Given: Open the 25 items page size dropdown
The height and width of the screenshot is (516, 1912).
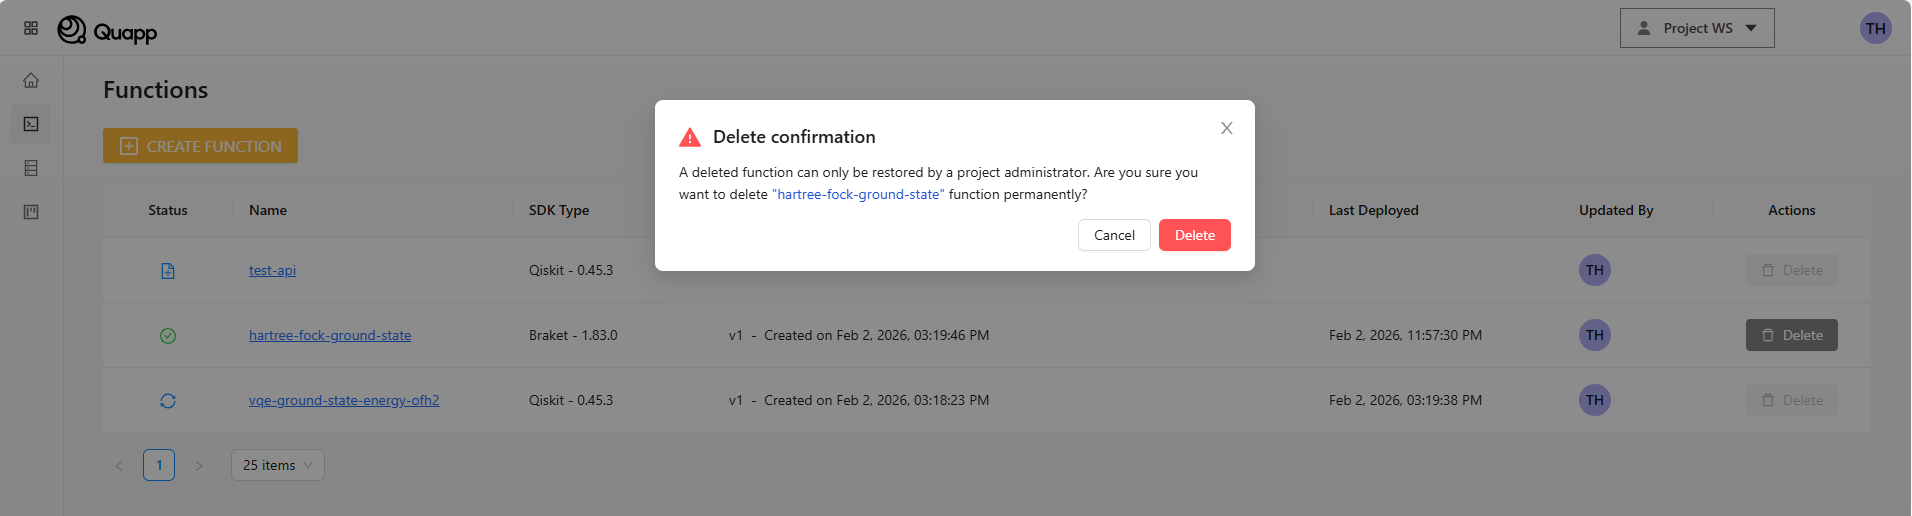Looking at the screenshot, I should 278,465.
